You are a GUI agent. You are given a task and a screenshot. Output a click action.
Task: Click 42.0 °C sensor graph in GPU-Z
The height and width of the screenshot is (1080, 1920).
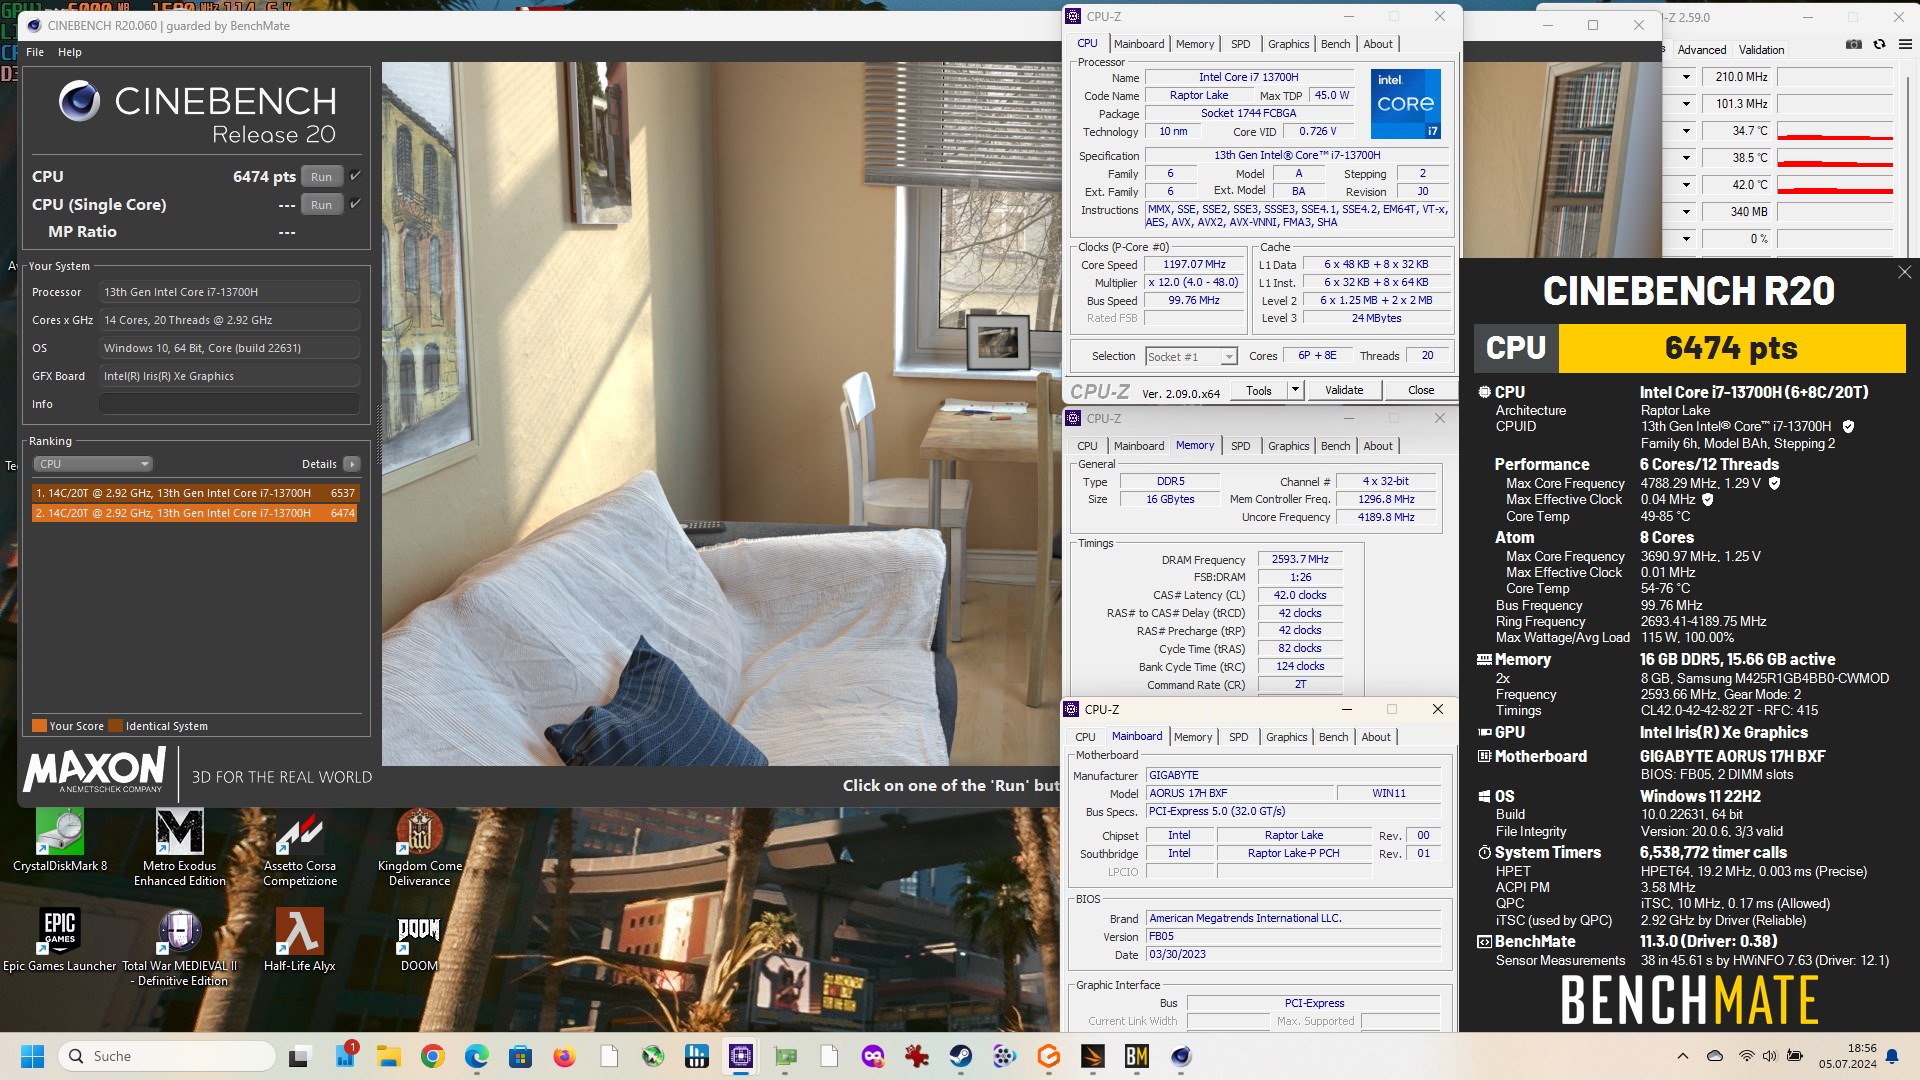[x=1835, y=185]
